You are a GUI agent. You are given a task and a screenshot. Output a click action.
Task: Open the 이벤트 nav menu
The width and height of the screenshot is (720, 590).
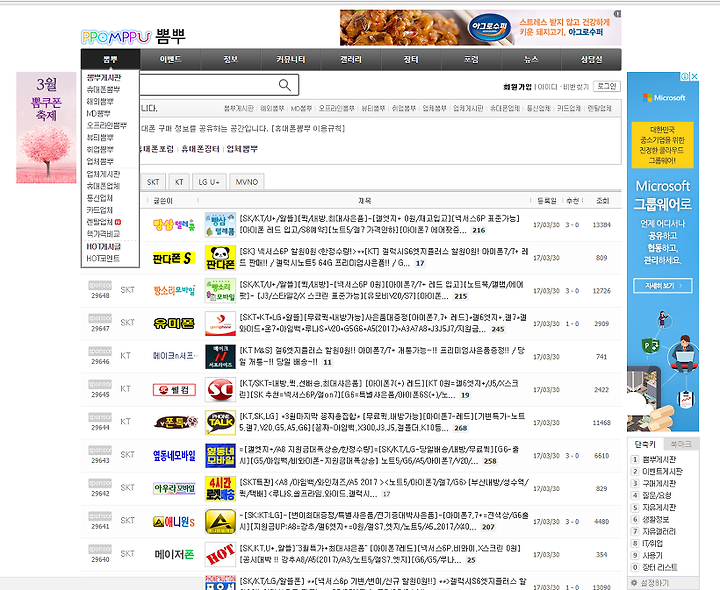click(x=170, y=59)
